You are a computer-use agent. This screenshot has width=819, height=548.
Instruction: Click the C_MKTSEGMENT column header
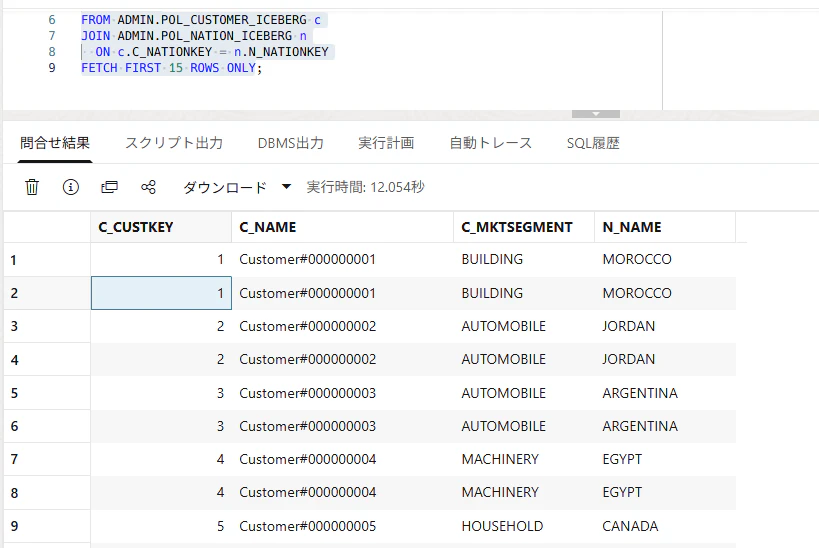click(x=524, y=227)
